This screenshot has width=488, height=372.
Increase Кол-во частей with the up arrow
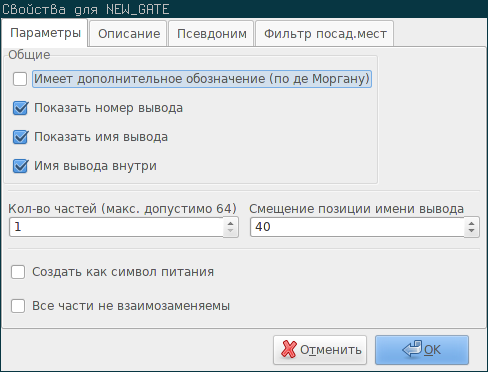pyautogui.click(x=231, y=223)
